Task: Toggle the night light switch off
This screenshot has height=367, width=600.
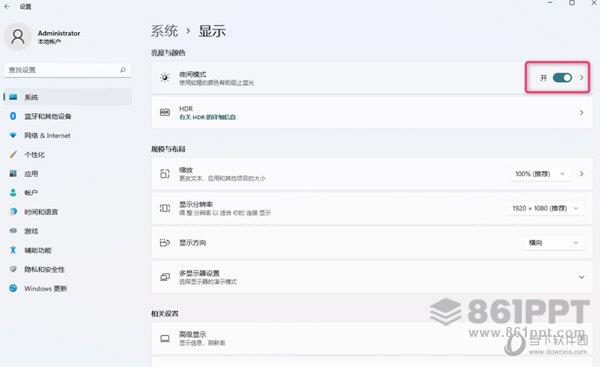Action: coord(562,78)
